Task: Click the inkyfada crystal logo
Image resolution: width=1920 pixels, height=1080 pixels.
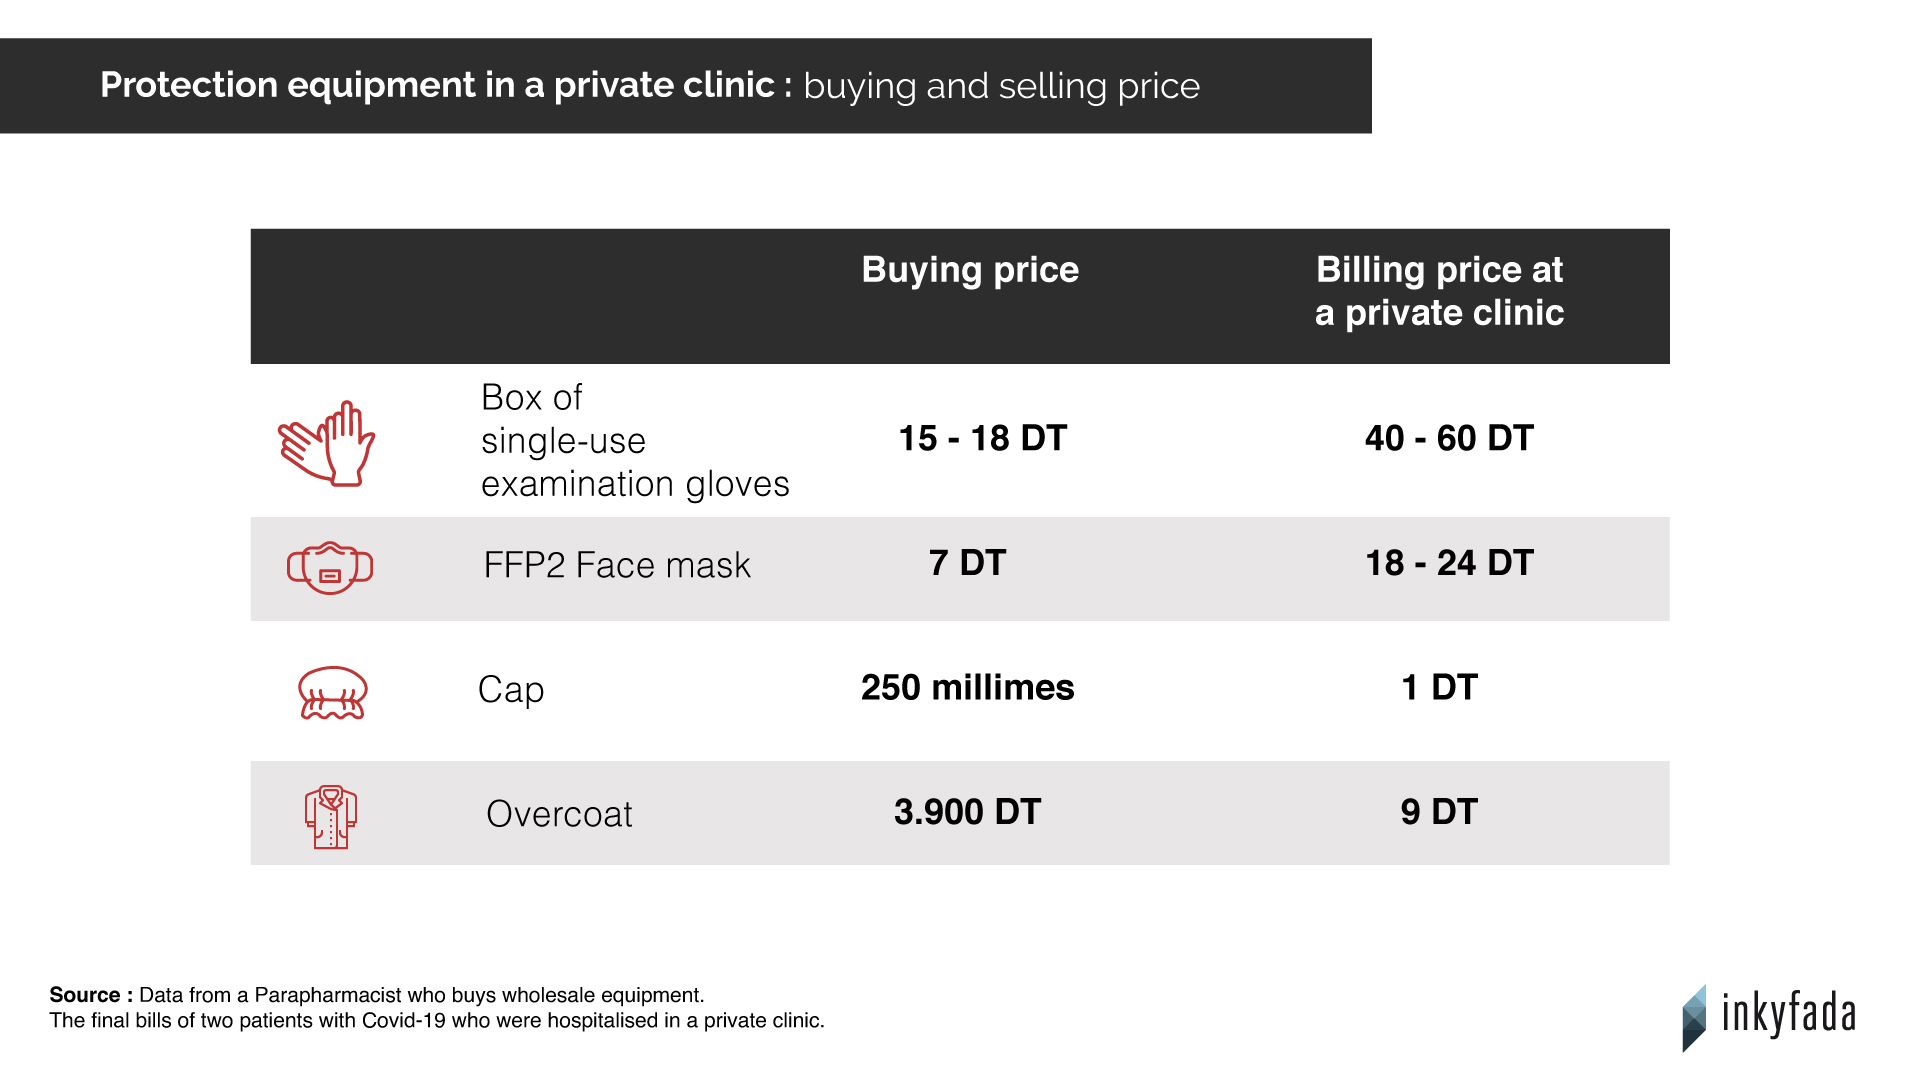Action: click(x=1694, y=1017)
